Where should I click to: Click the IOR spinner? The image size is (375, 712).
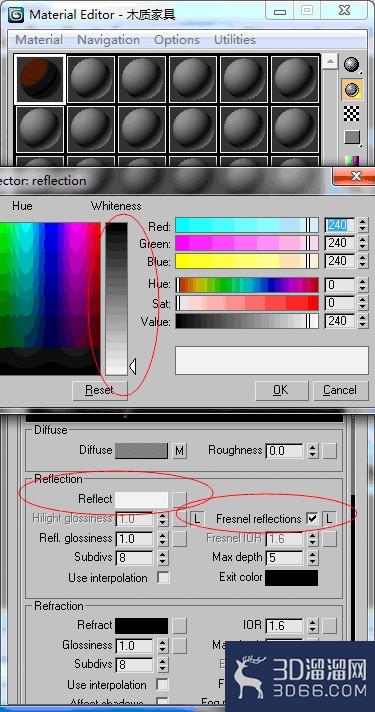click(312, 626)
